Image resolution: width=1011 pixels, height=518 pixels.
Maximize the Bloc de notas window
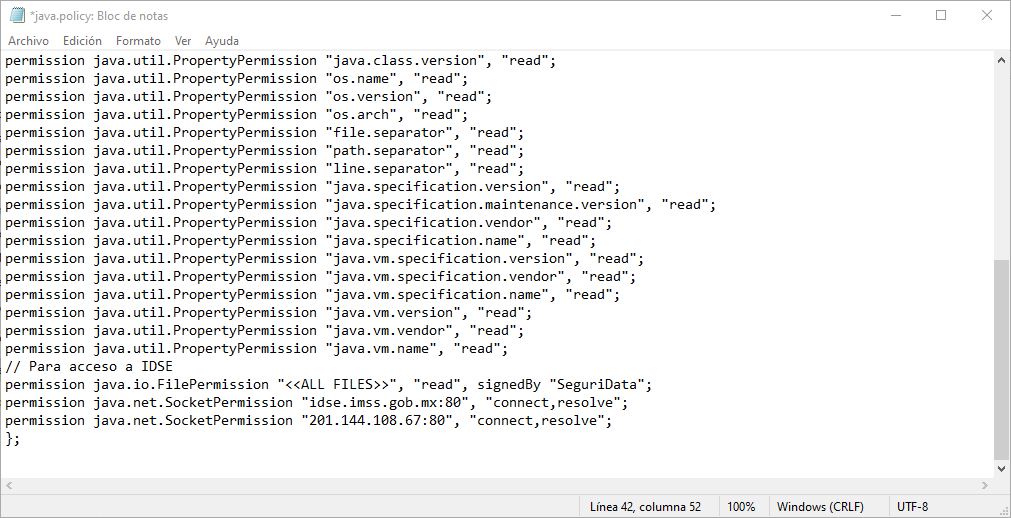click(941, 15)
